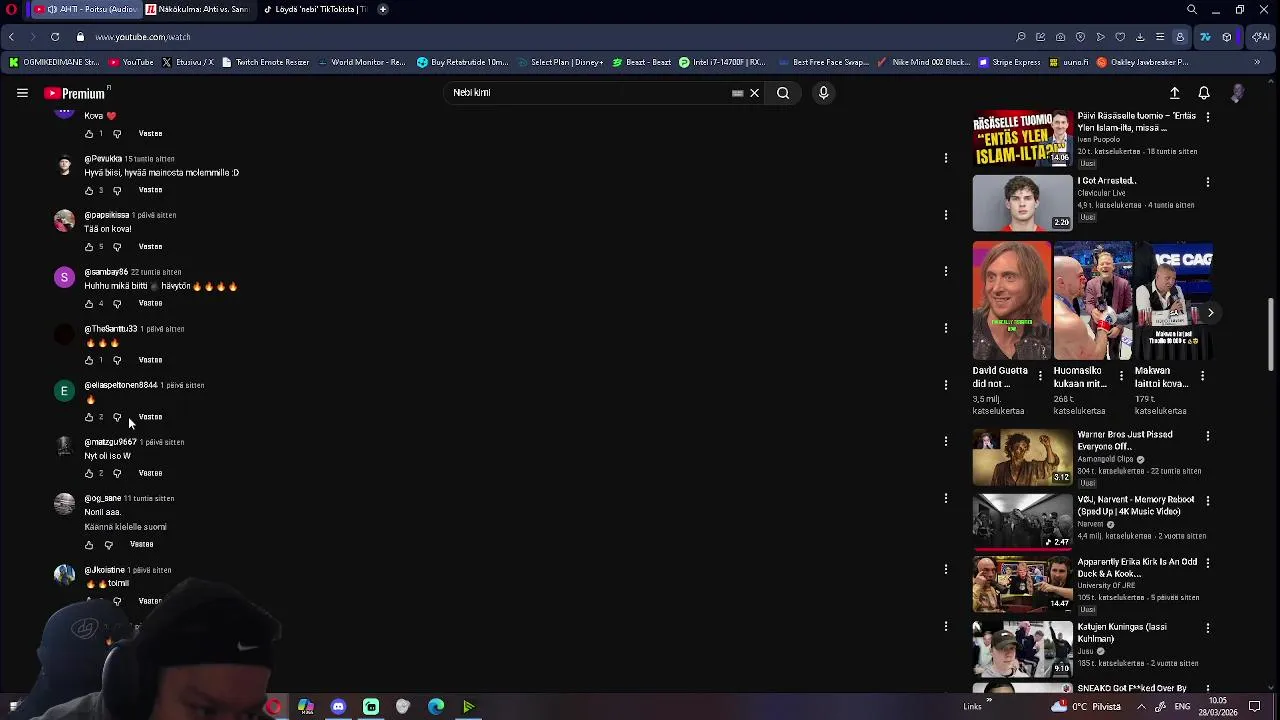This screenshot has height=720, width=1280.
Task: Open the Opera heart bookmark icon
Action: coord(1120,37)
